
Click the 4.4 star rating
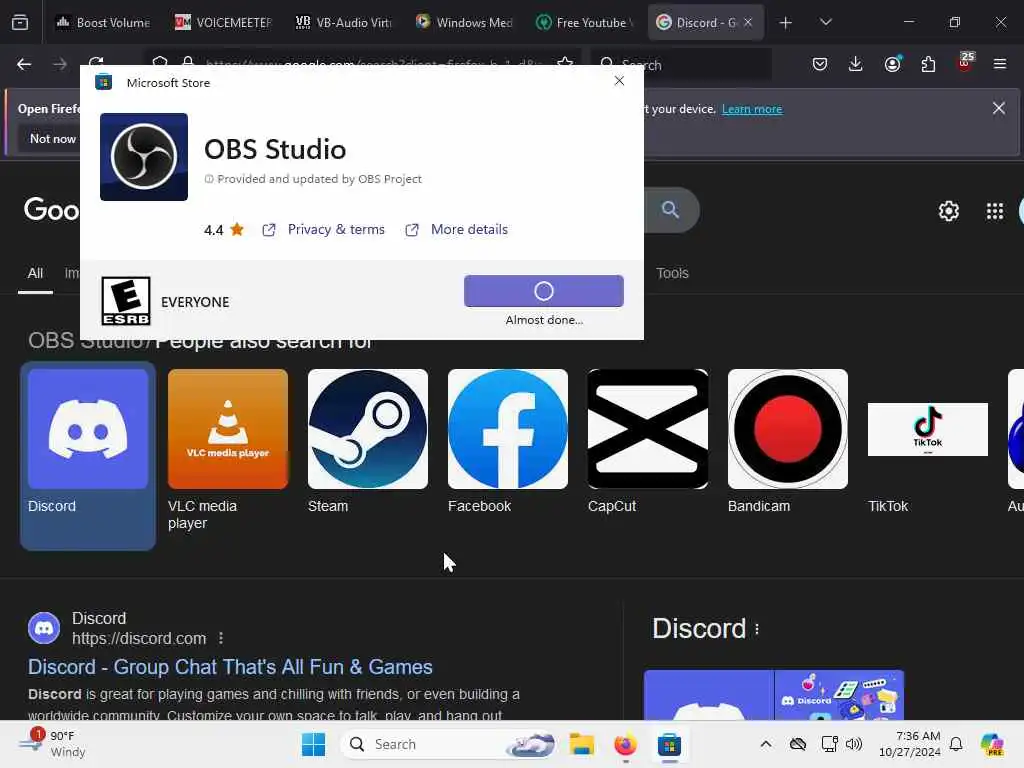[223, 230]
